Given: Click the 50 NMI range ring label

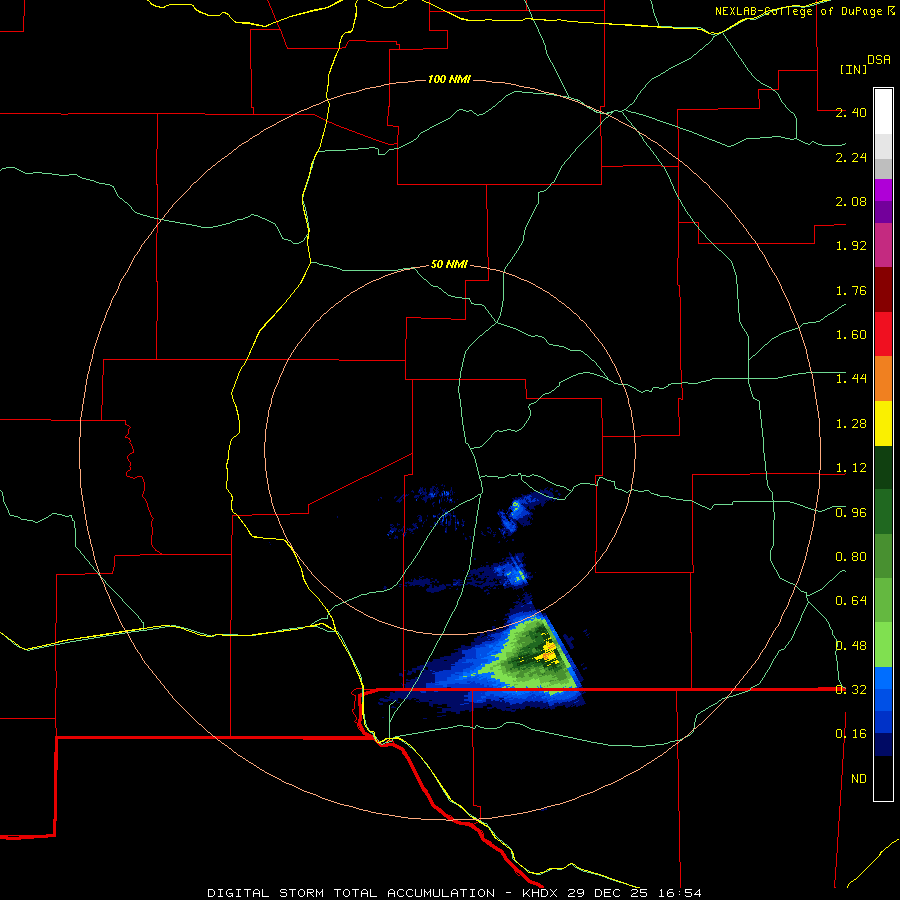Looking at the screenshot, I should coord(449,264).
